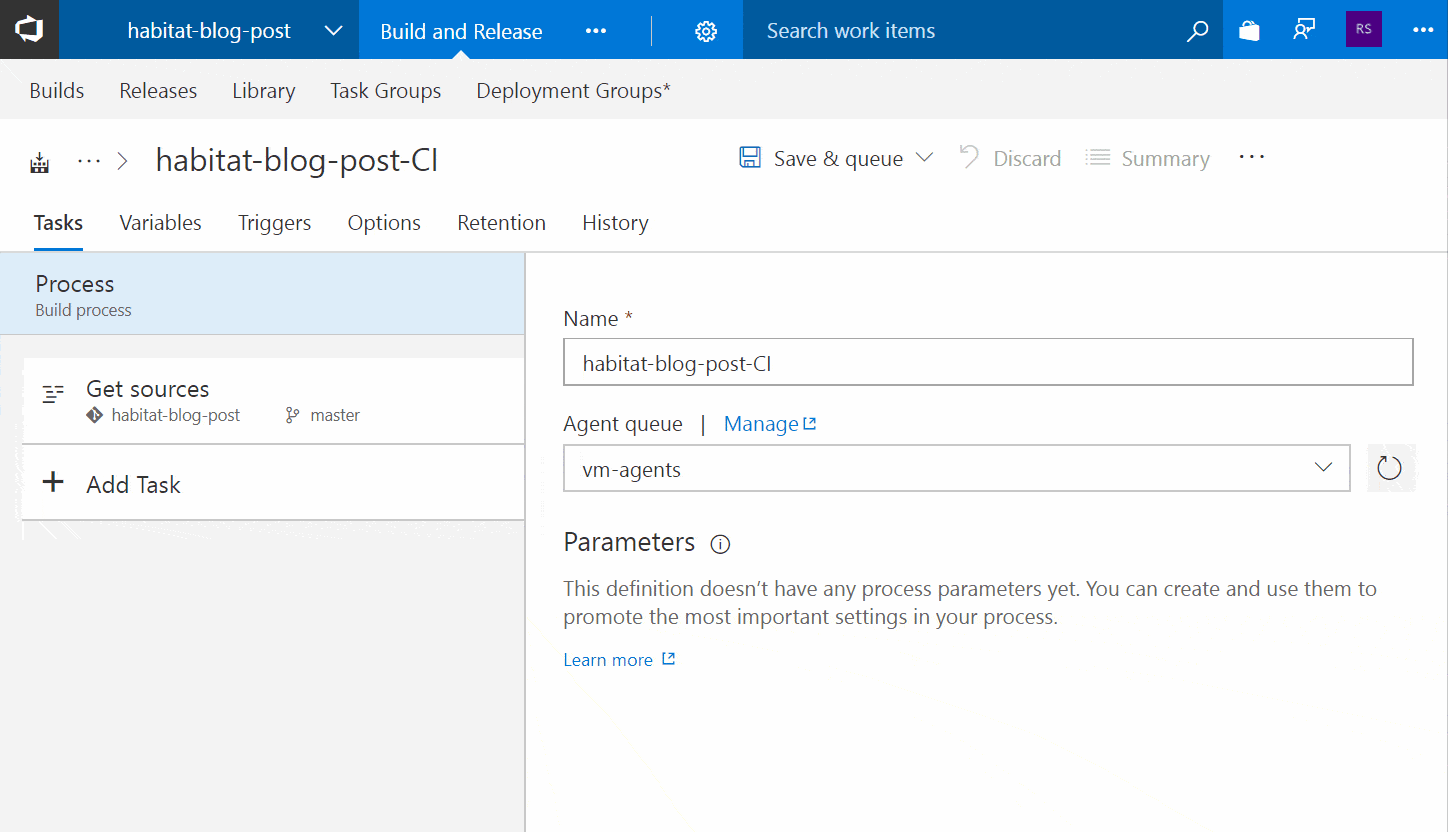Open the Triggers tab
Viewport: 1448px width, 832px height.
pos(274,223)
